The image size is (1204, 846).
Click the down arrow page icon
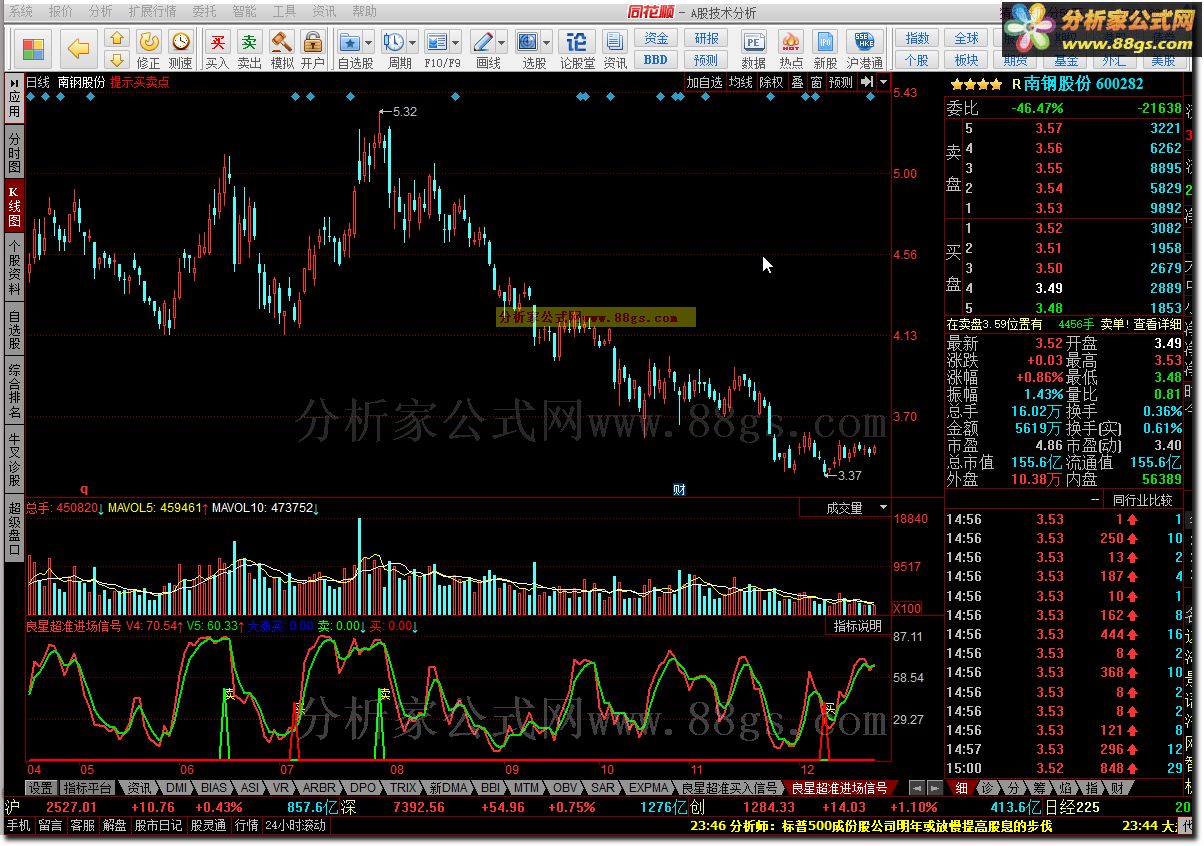click(116, 60)
